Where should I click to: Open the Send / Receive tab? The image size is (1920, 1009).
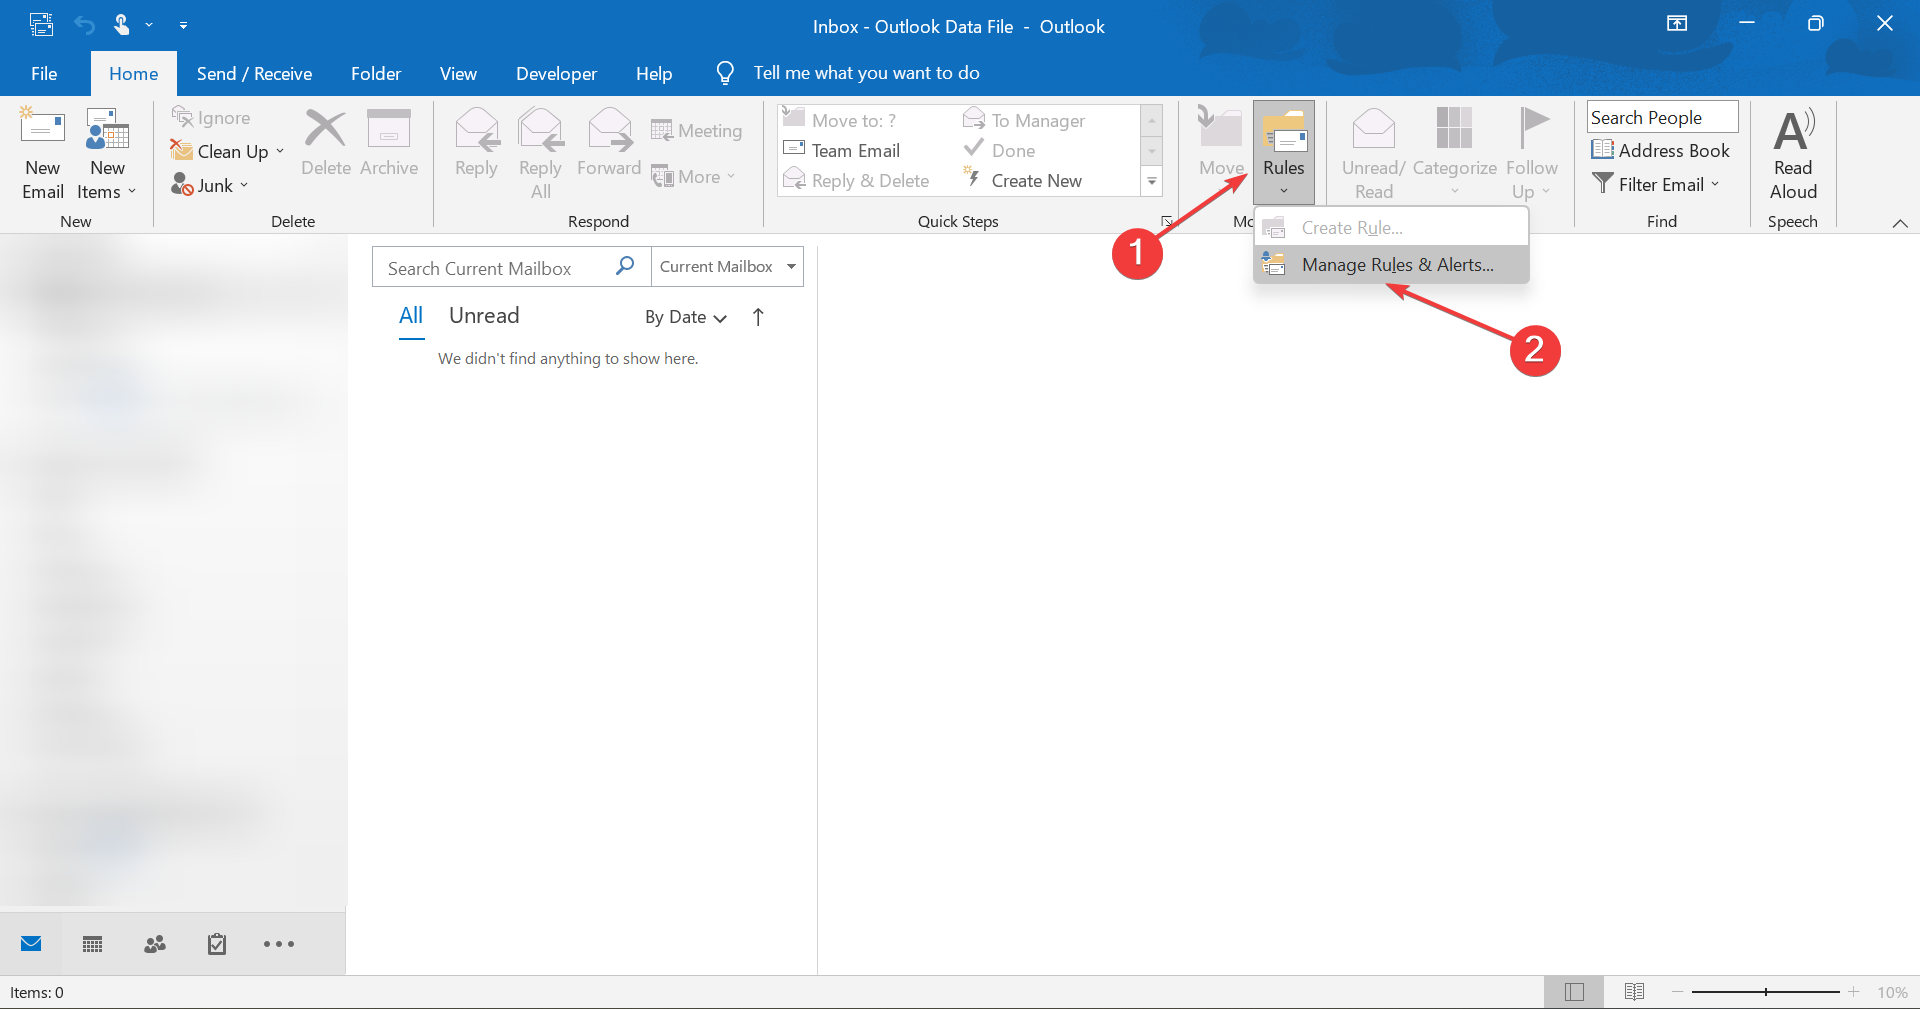(x=254, y=73)
